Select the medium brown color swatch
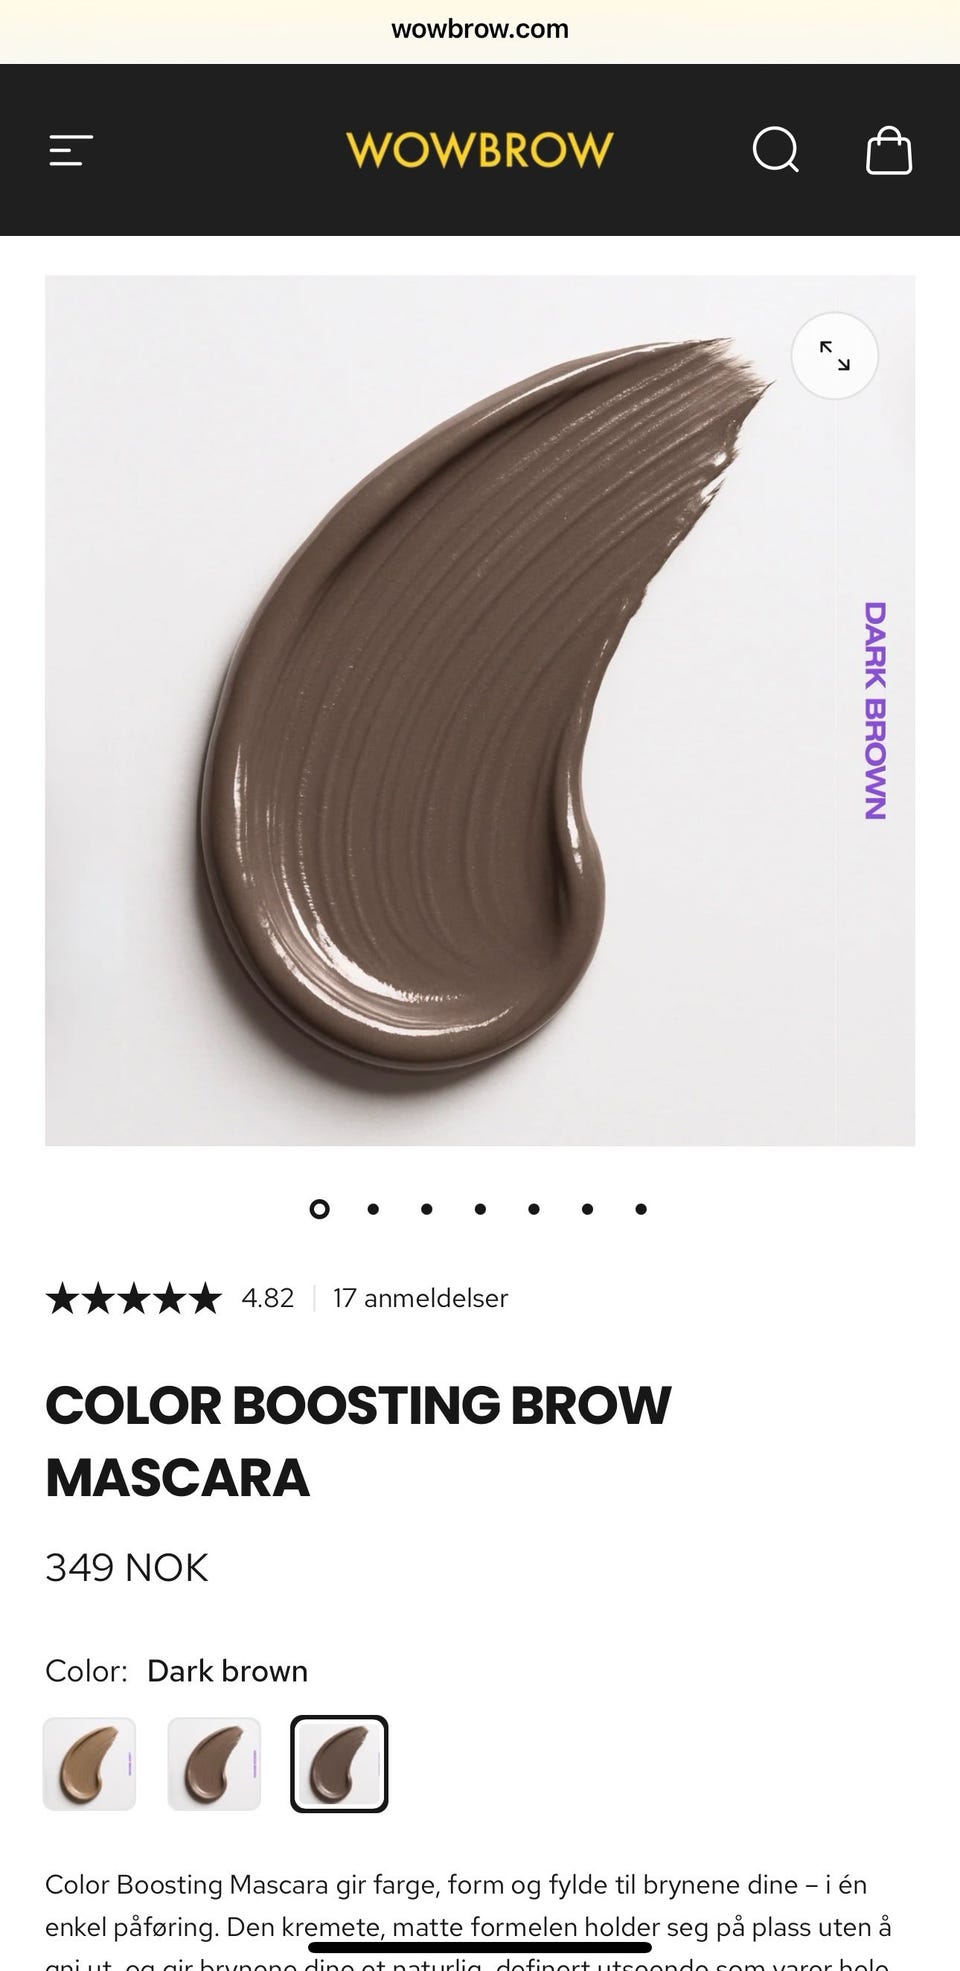960x1971 pixels. point(214,1764)
